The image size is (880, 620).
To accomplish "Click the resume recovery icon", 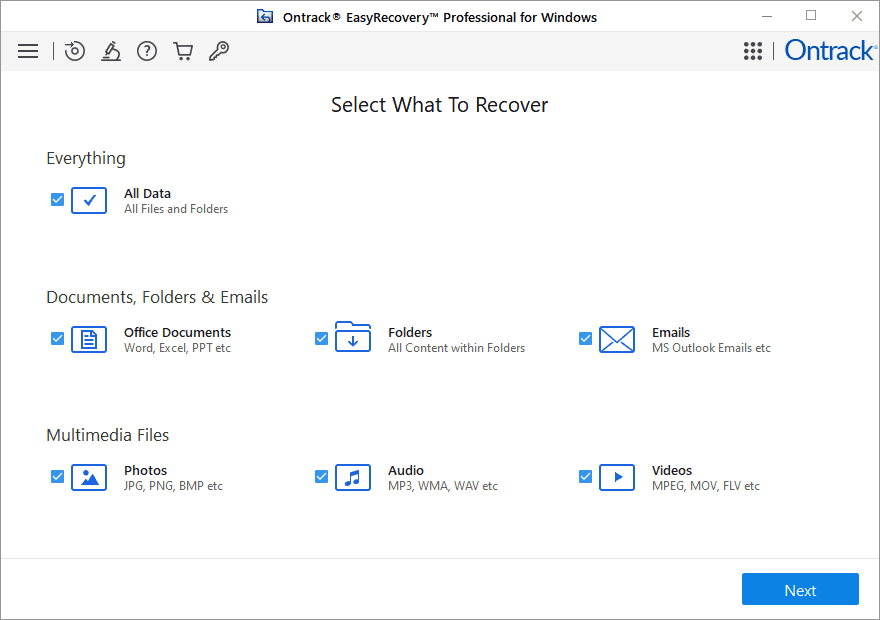I will click(x=75, y=51).
